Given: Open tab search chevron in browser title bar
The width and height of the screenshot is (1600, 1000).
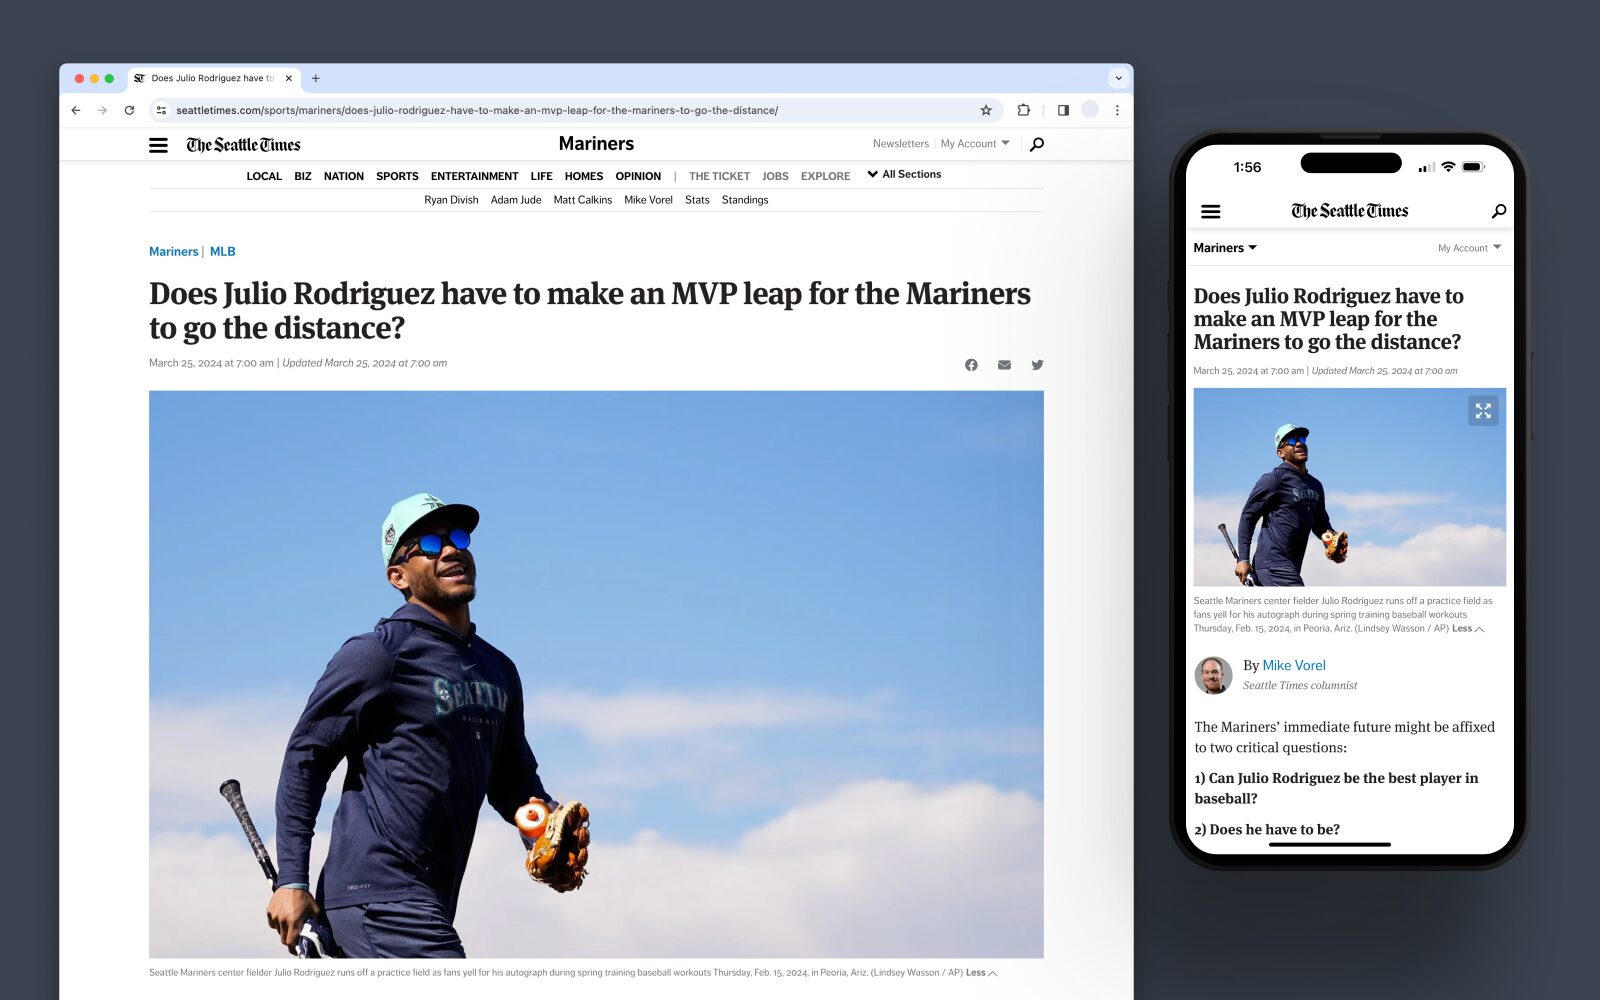Looking at the screenshot, I should tap(1118, 78).
